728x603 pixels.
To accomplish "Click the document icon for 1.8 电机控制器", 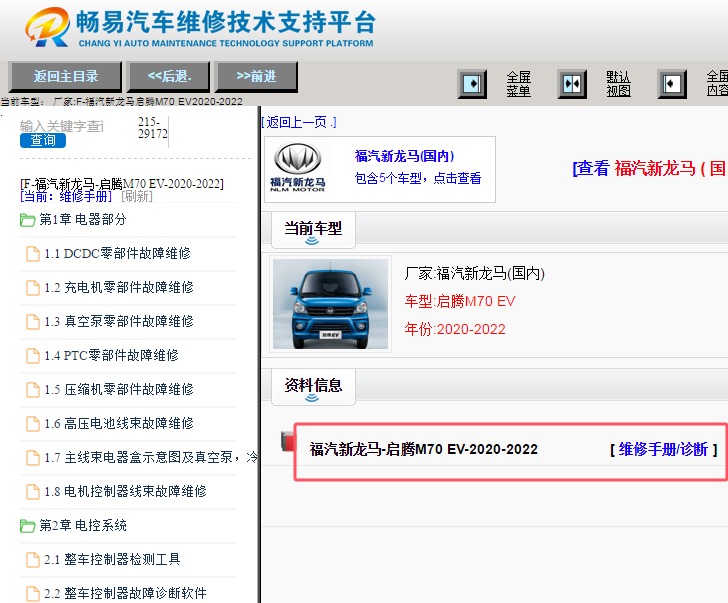I will tap(32, 492).
